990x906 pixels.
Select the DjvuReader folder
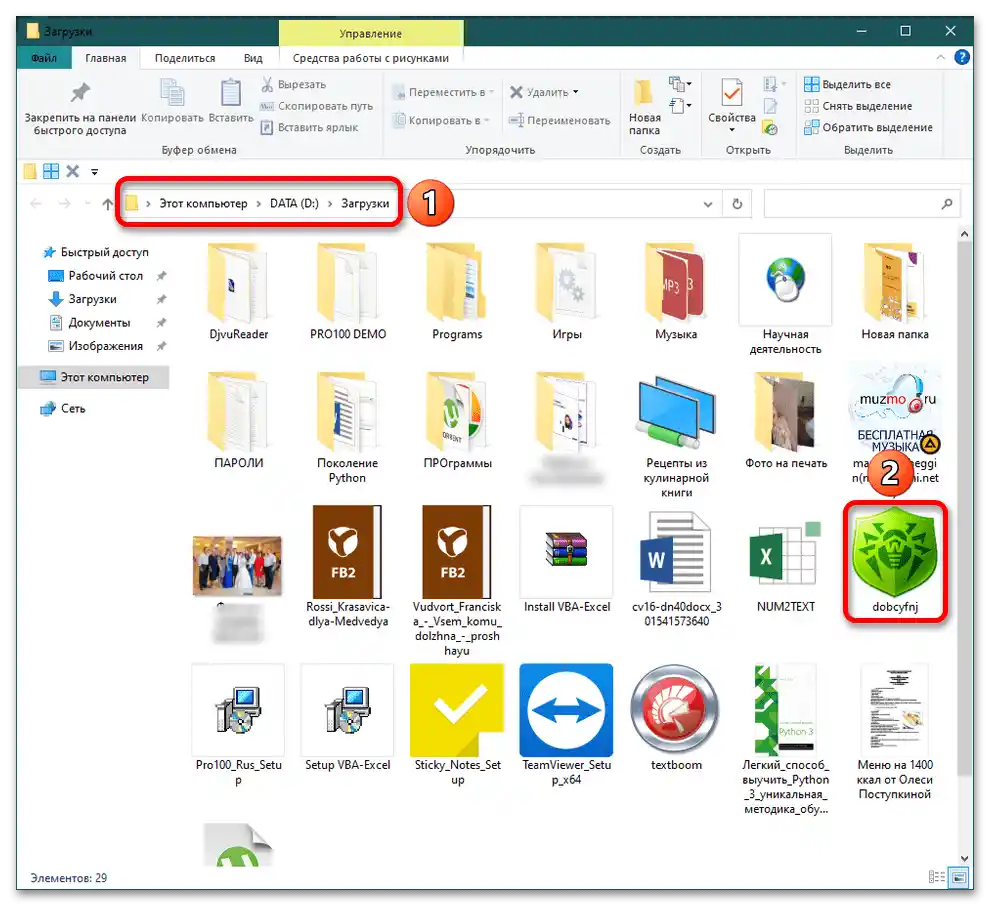pyautogui.click(x=239, y=291)
